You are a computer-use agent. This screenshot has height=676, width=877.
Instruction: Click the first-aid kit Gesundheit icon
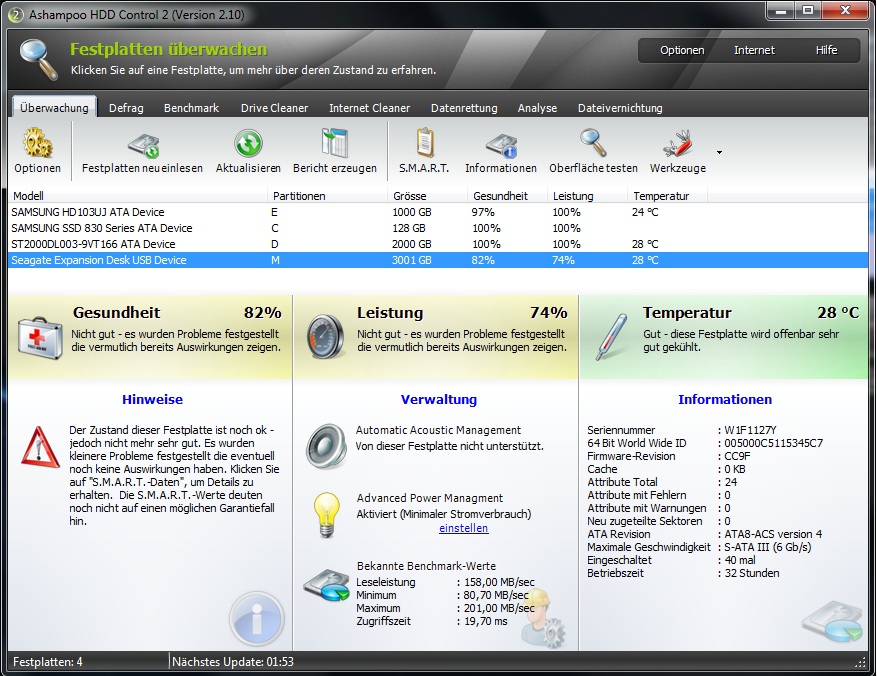click(x=39, y=337)
